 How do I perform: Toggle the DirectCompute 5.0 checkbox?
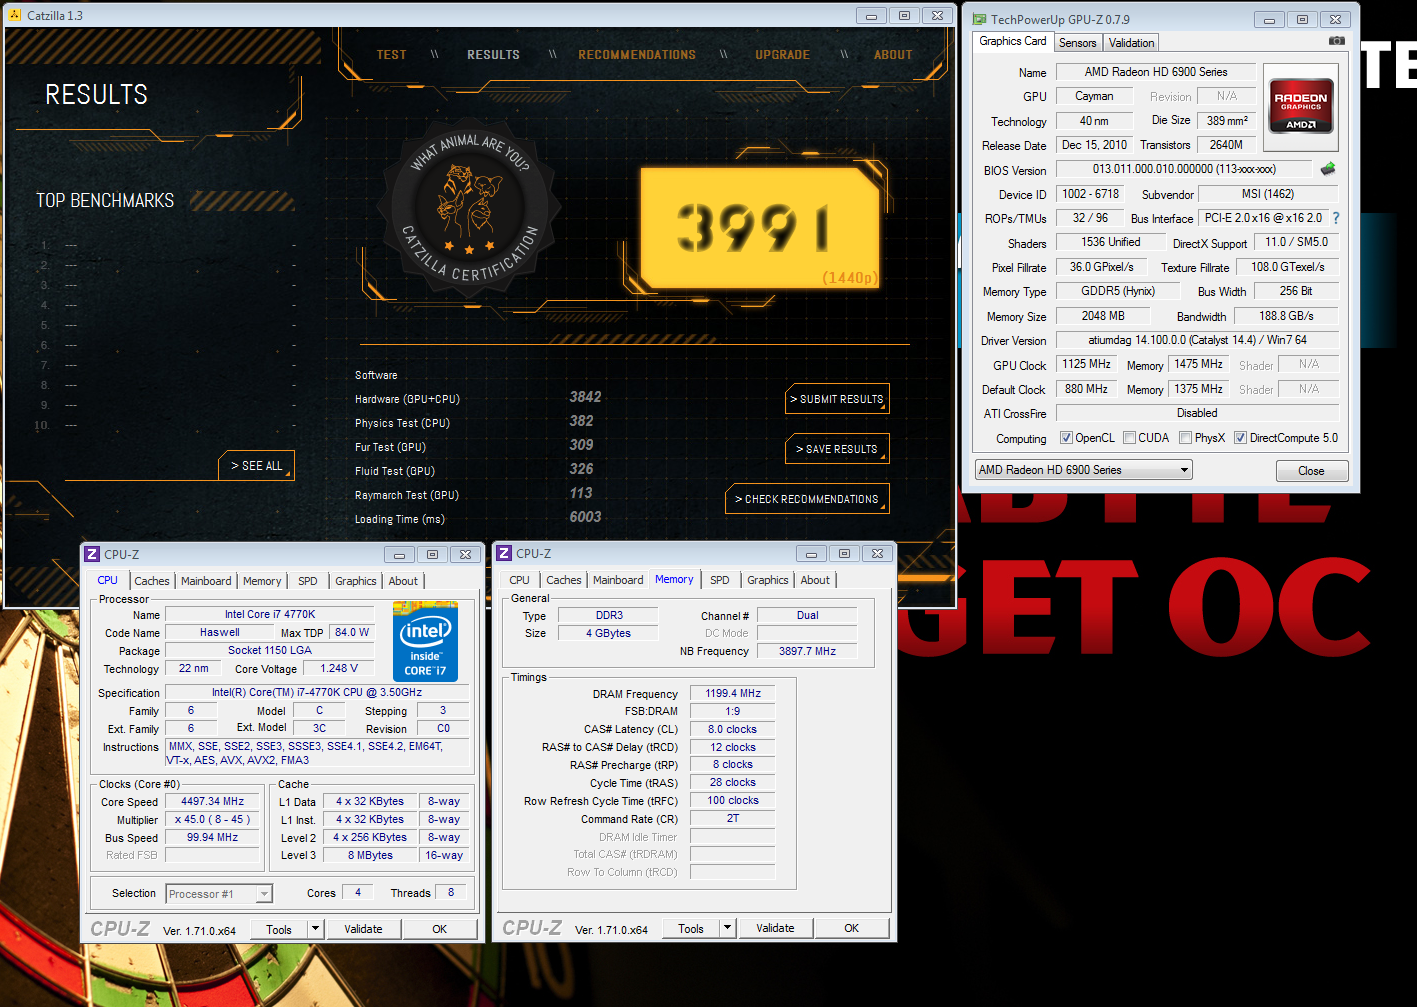(1240, 438)
